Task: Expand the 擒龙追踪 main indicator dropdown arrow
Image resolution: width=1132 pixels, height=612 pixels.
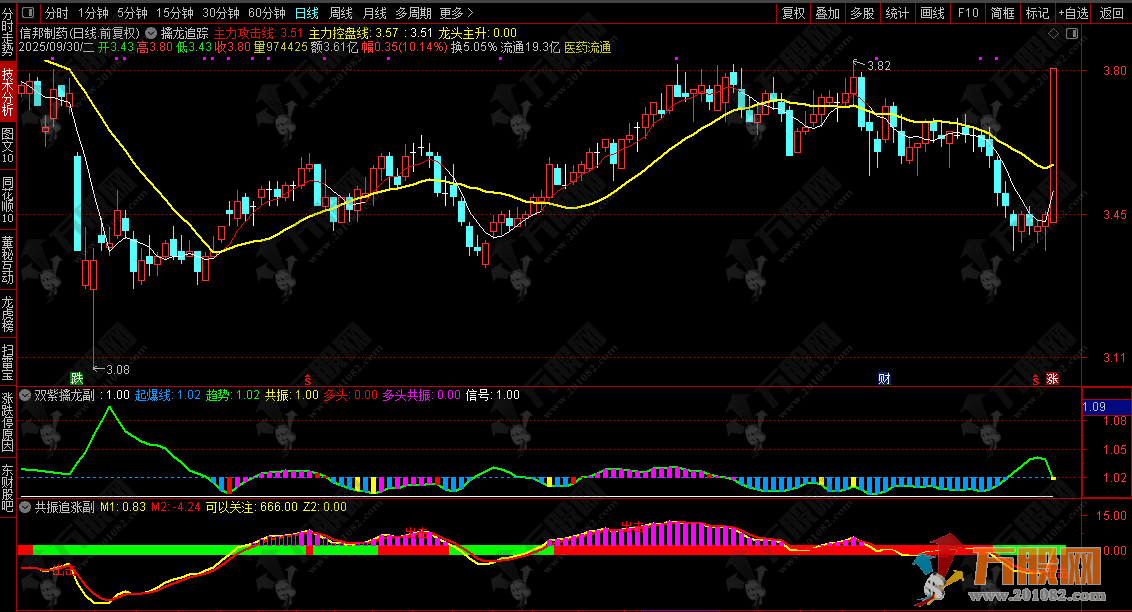Action: coord(151,33)
